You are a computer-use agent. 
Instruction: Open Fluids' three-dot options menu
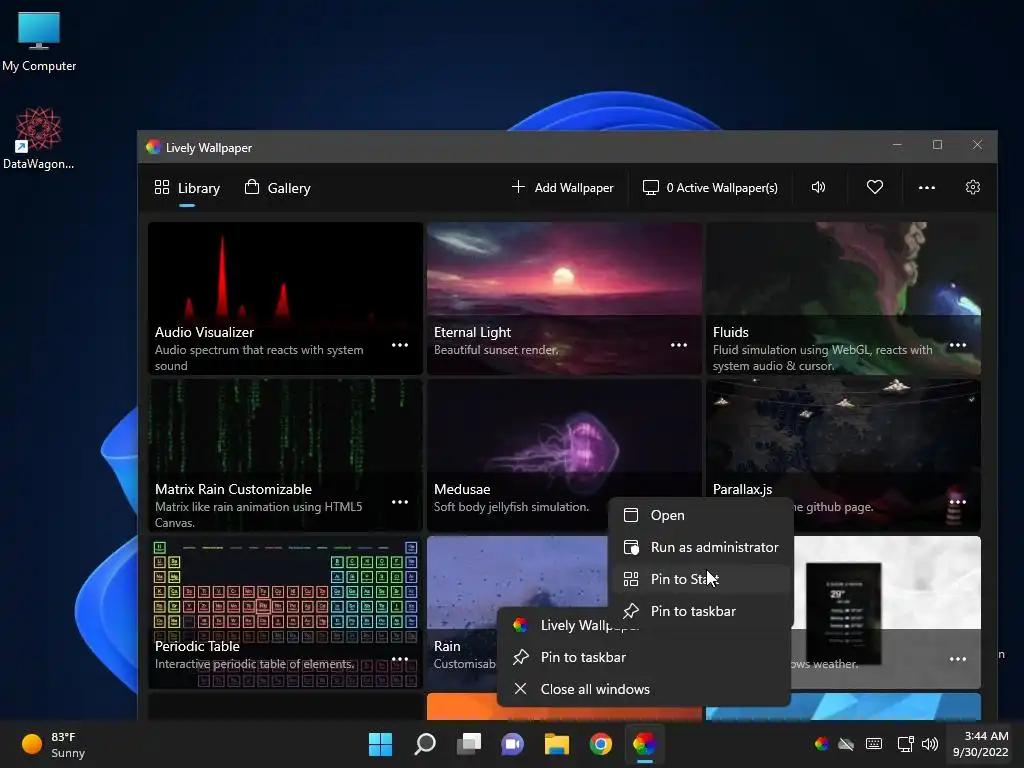(x=957, y=345)
